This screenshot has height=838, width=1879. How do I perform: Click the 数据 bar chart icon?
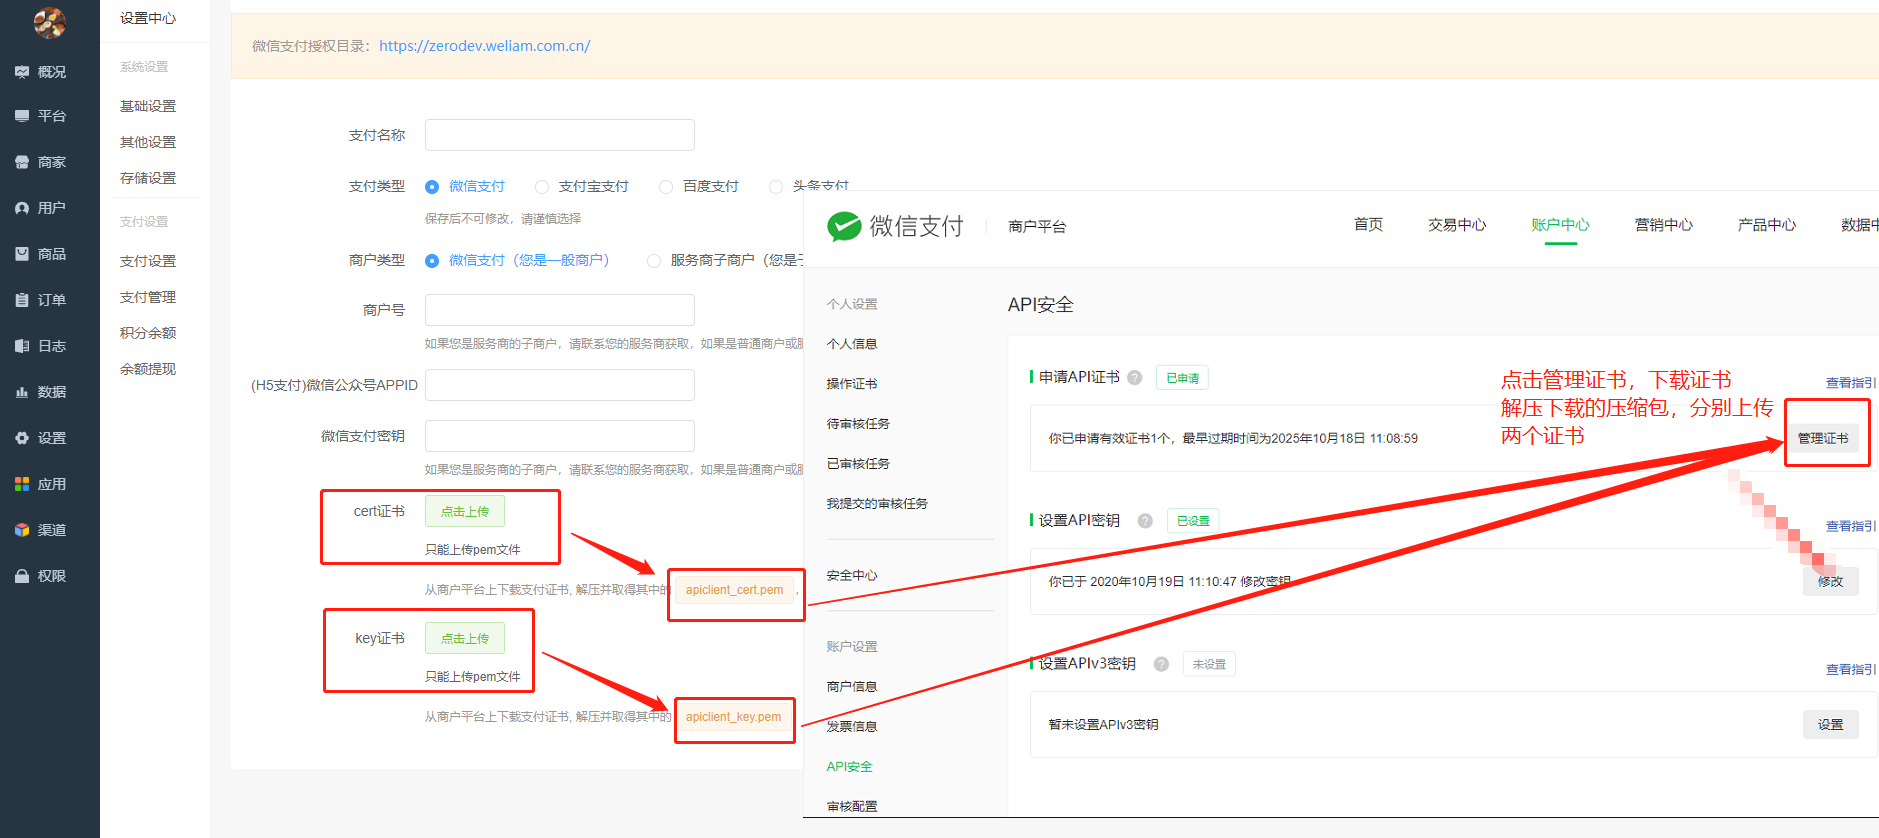pyautogui.click(x=22, y=392)
